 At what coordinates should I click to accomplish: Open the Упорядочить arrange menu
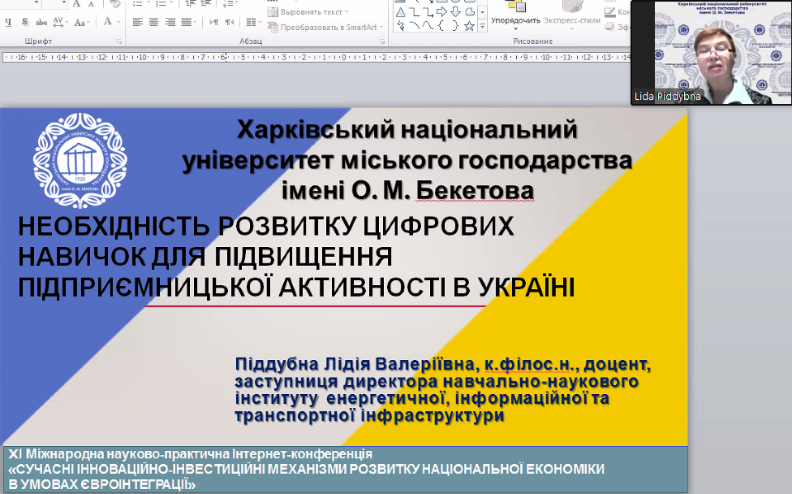click(515, 15)
